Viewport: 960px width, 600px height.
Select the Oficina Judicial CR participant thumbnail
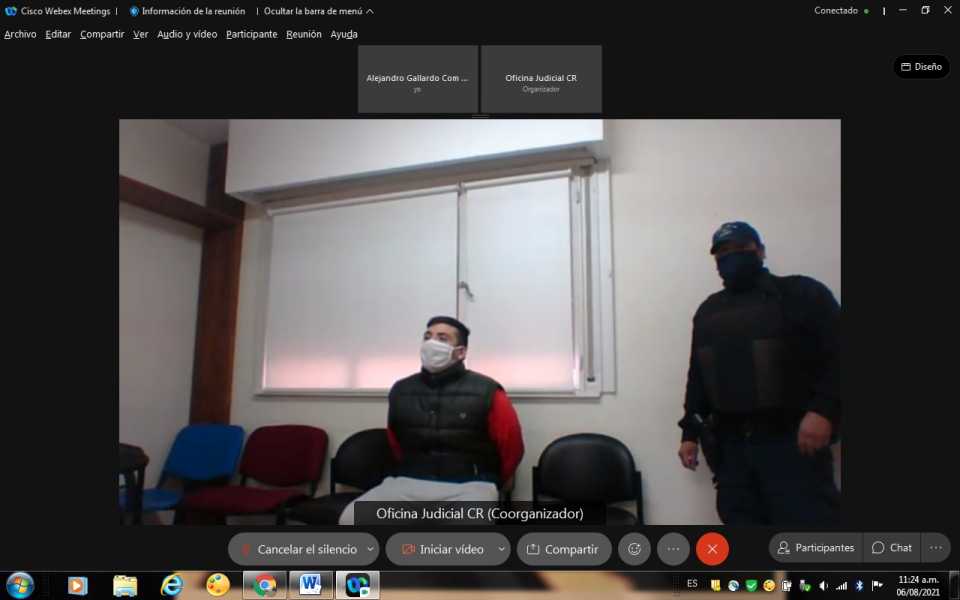tap(541, 79)
